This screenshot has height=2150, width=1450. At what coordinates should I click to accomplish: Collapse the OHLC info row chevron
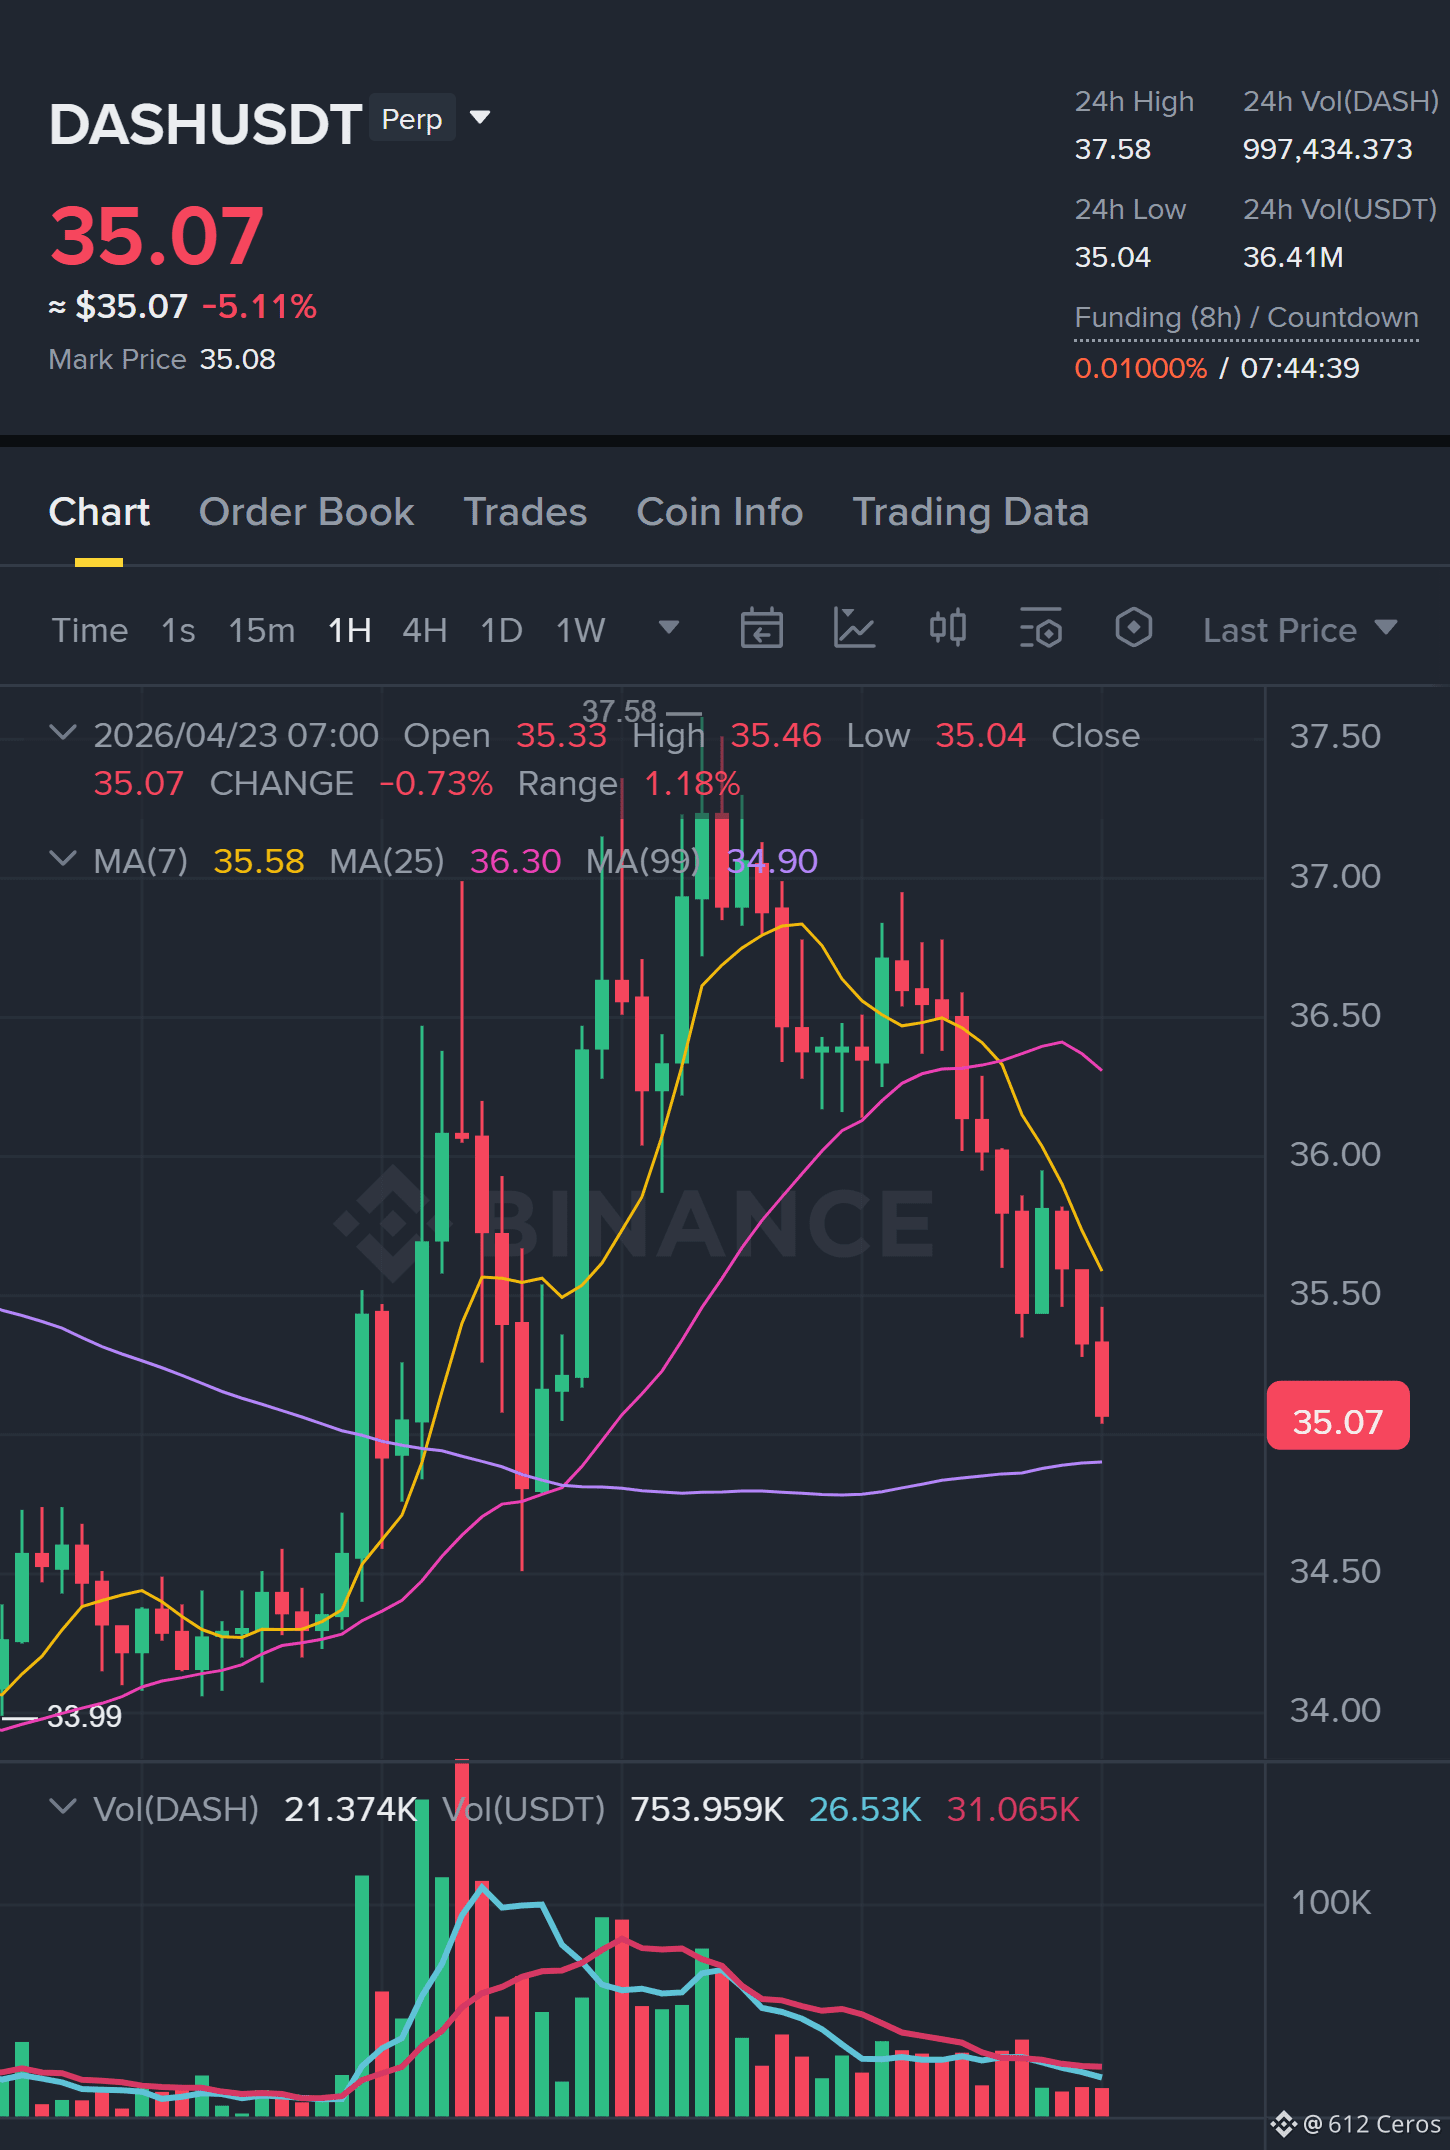coord(63,733)
